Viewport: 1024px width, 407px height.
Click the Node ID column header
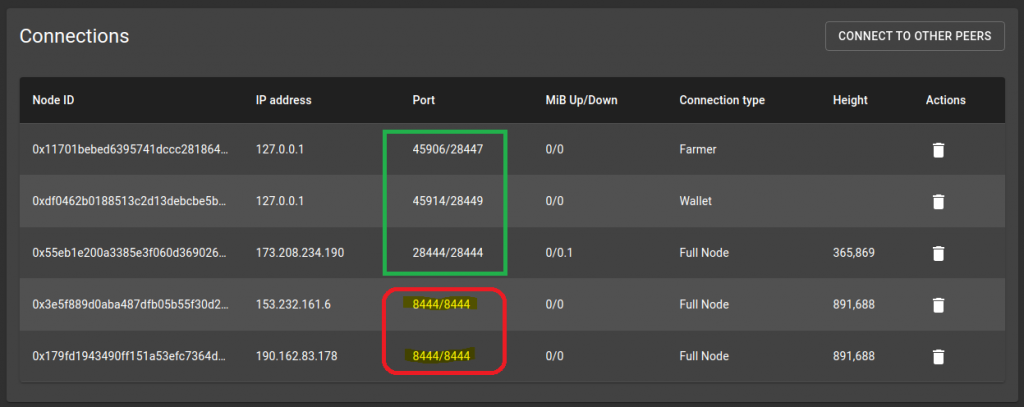(53, 100)
